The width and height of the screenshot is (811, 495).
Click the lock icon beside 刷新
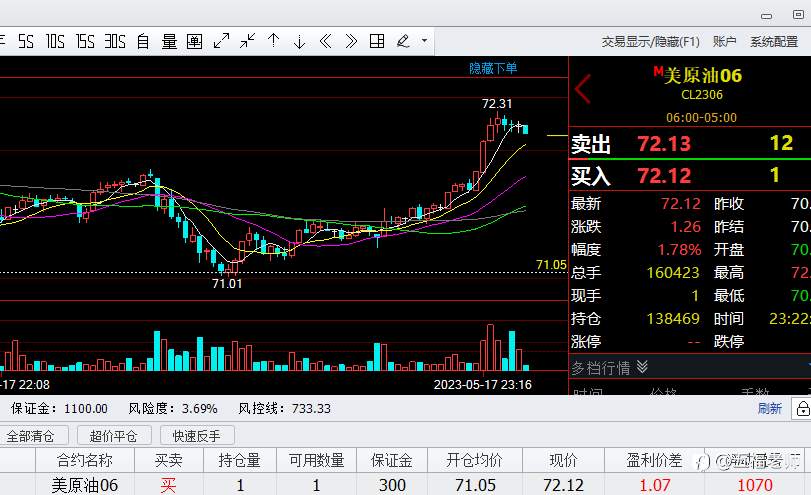pyautogui.click(x=803, y=409)
